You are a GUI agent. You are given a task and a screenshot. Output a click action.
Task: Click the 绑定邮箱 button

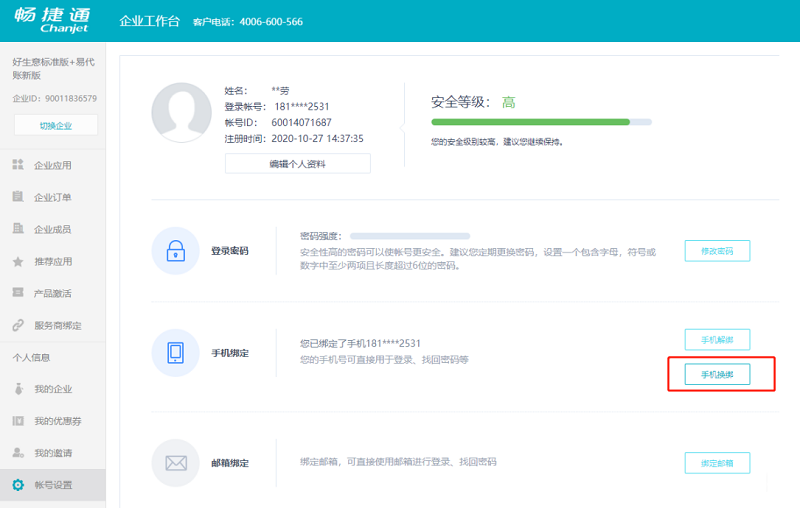point(717,463)
